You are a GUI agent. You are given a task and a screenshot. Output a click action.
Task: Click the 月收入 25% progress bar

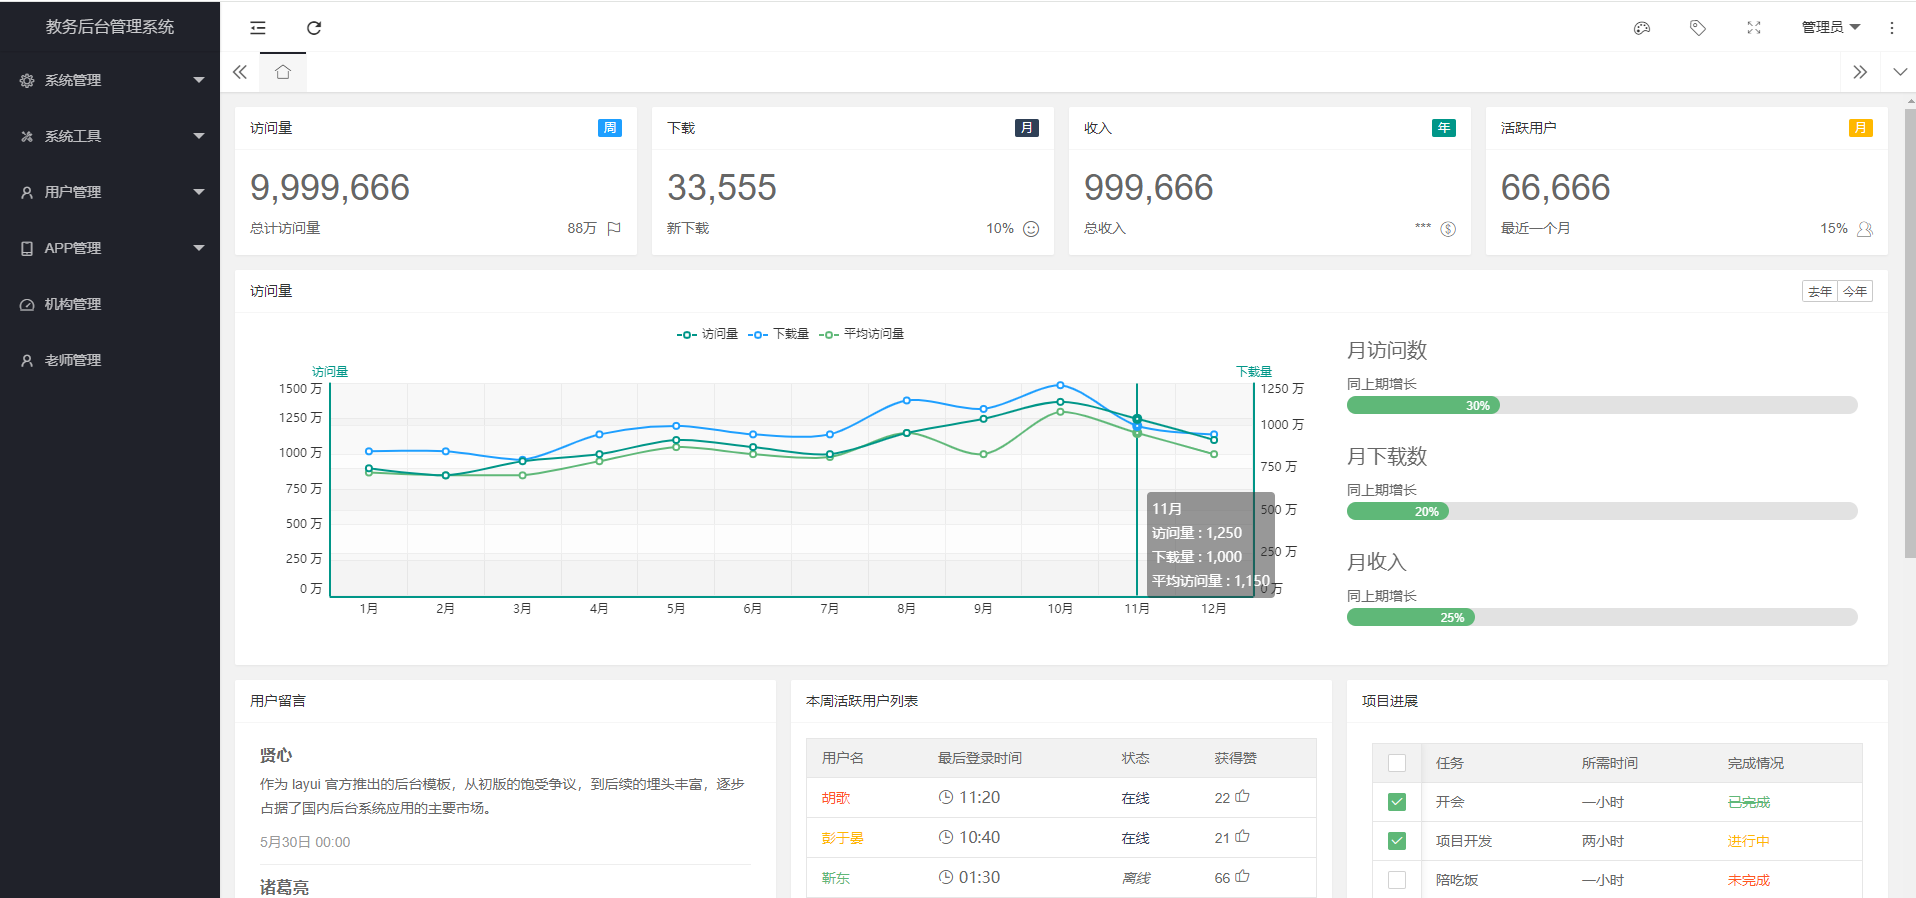point(1602,617)
